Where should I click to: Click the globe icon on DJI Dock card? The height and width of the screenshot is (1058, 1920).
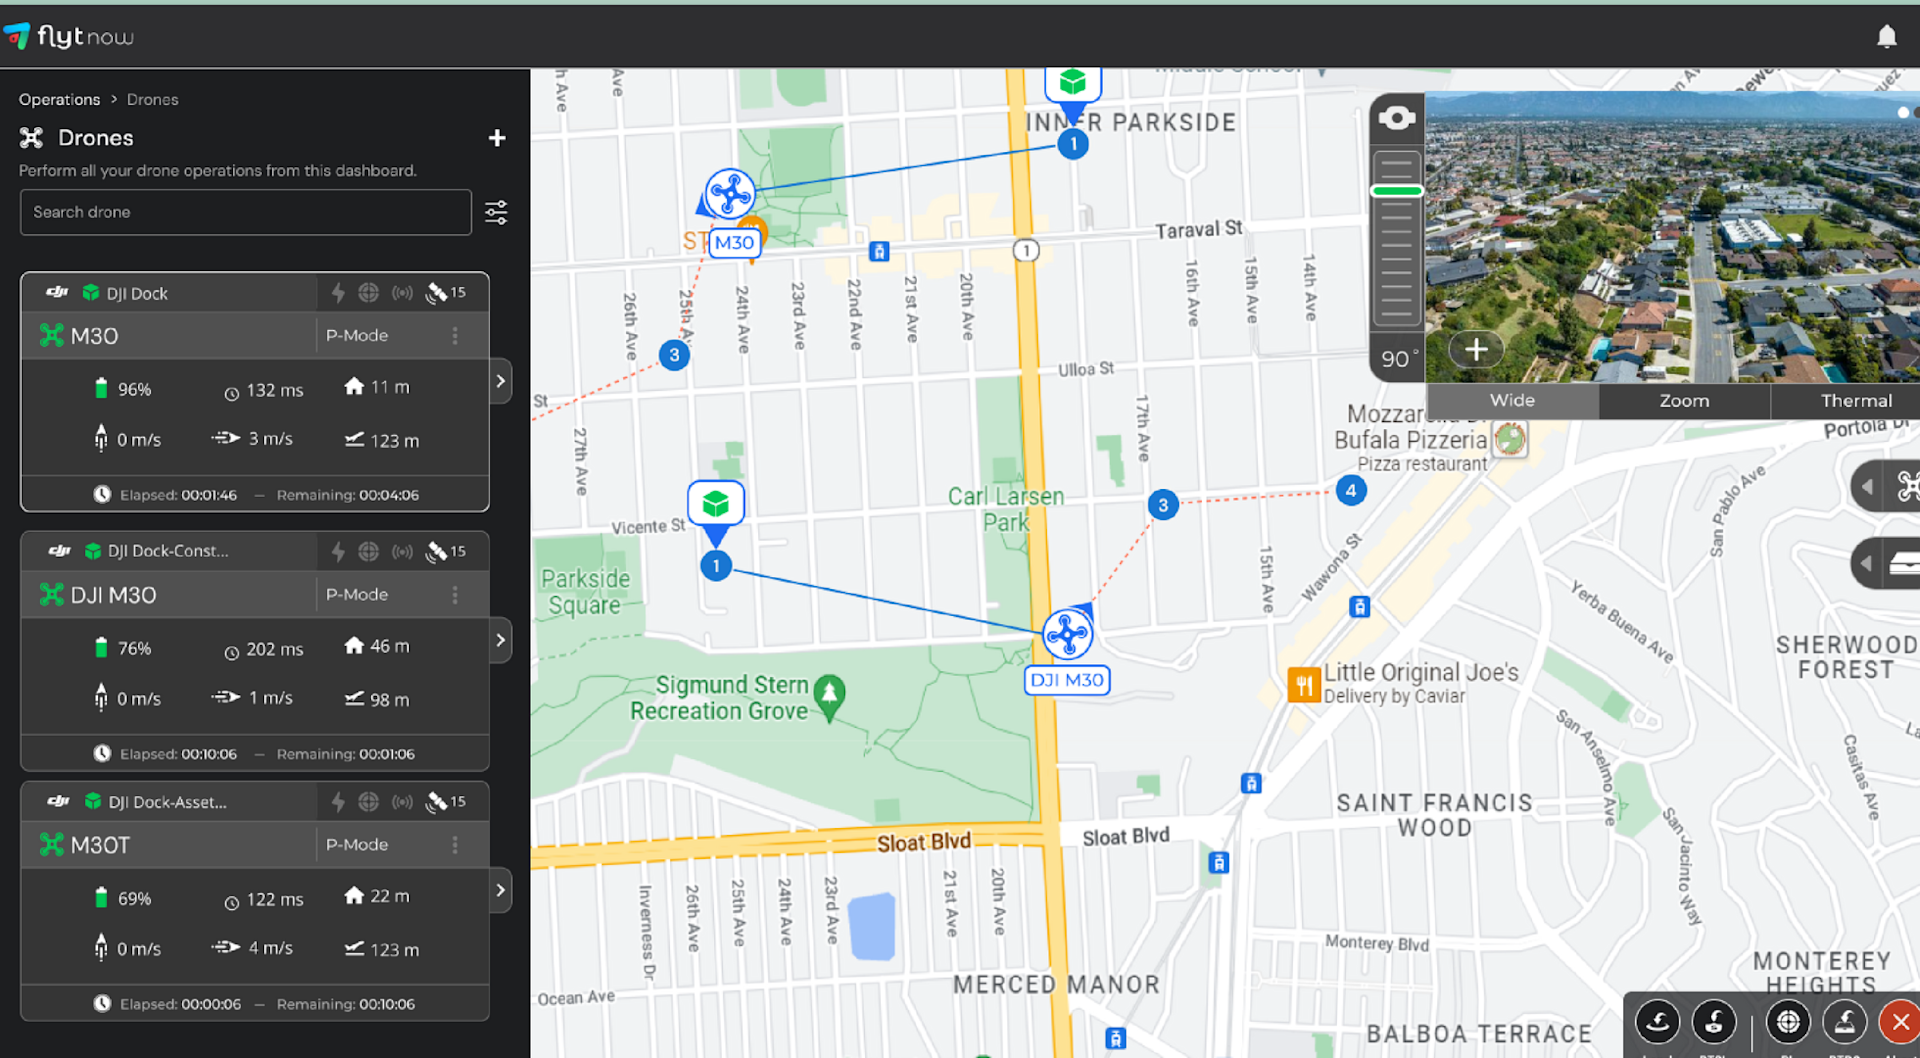[x=369, y=293]
